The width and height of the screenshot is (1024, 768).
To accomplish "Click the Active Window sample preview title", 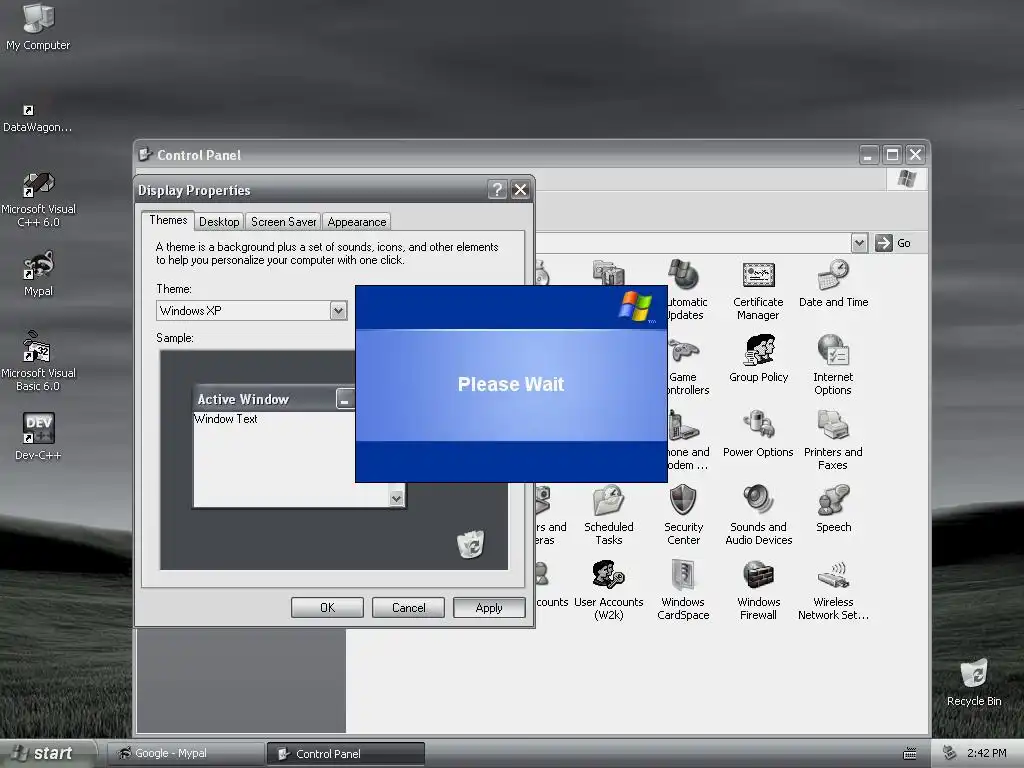I will tap(243, 399).
